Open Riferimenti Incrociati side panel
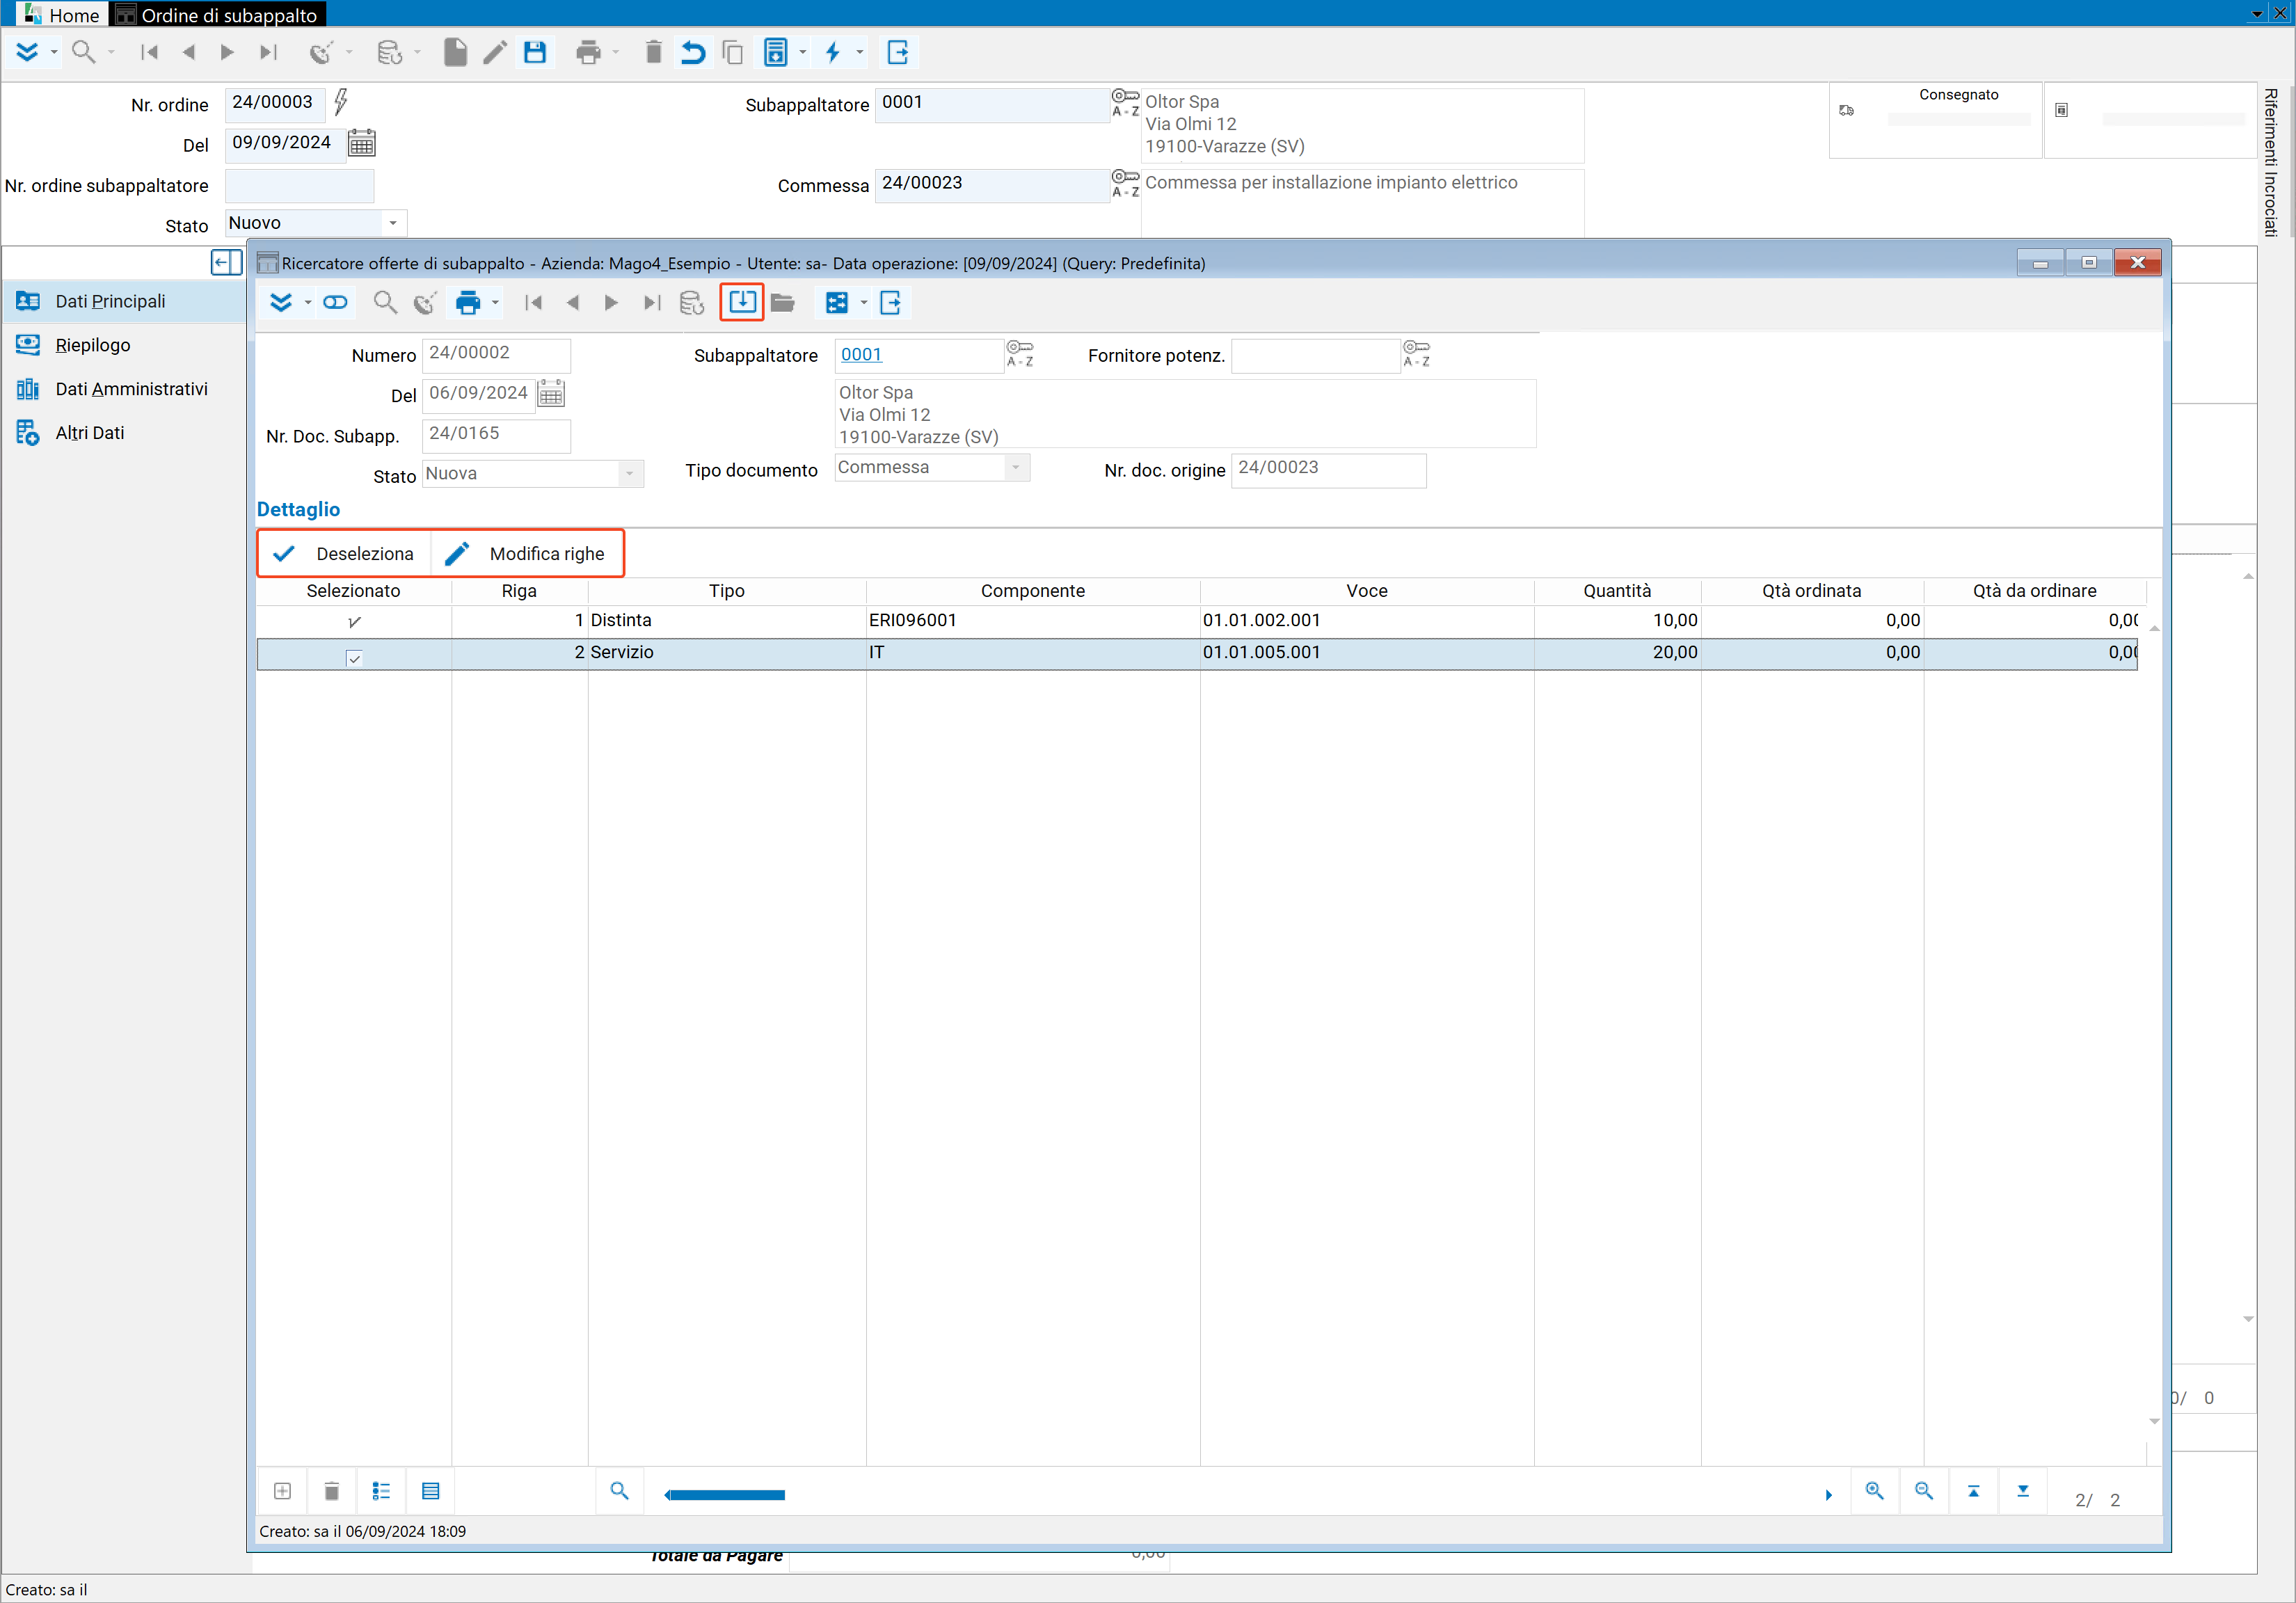This screenshot has width=2296, height=1603. click(x=2271, y=162)
